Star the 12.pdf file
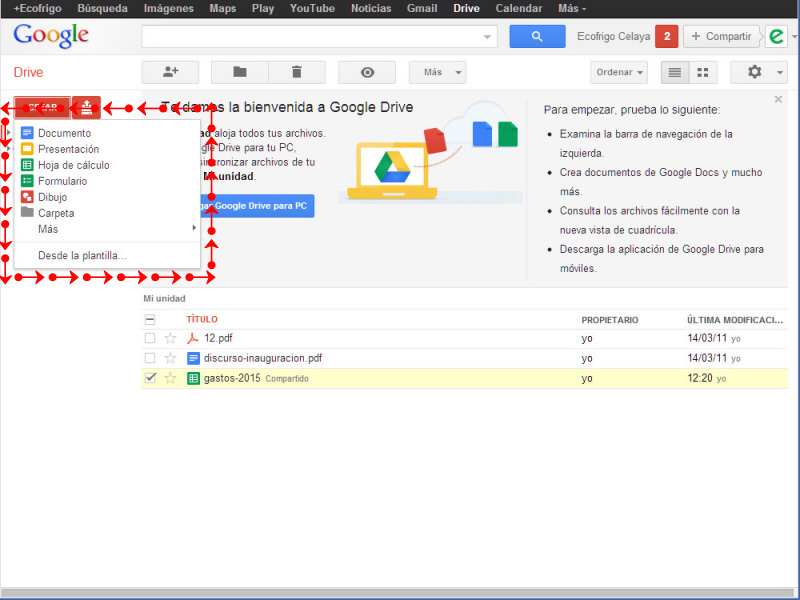This screenshot has height=600, width=800. click(x=170, y=338)
